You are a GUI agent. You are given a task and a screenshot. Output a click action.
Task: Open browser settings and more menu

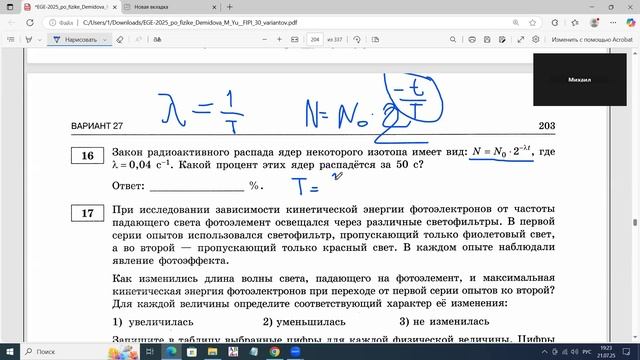point(613,23)
